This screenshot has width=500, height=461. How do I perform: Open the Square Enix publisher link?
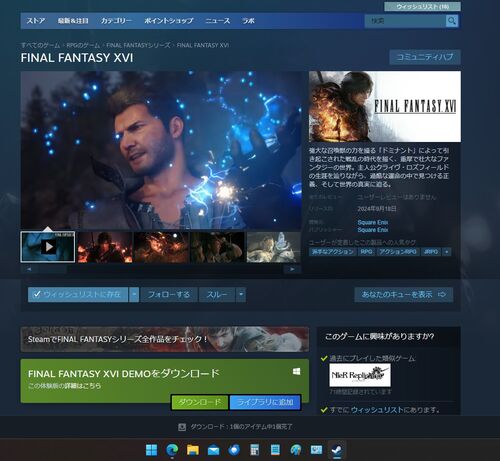click(x=373, y=230)
